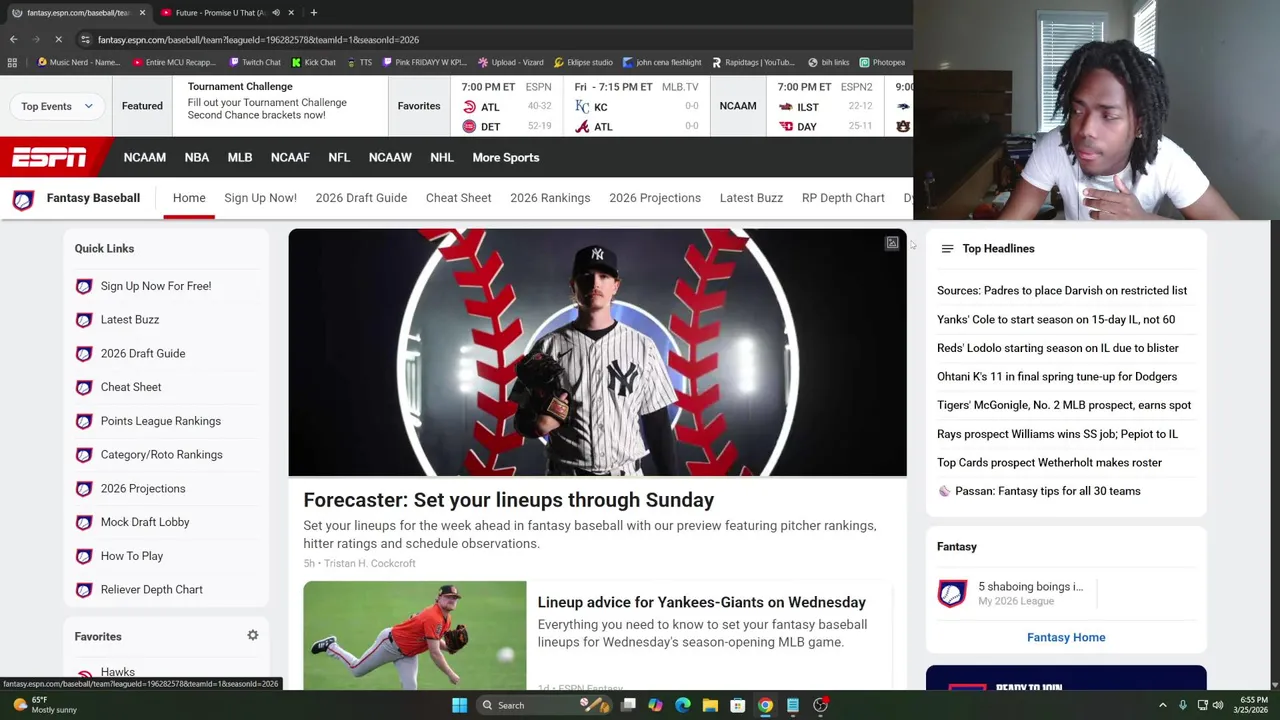Open Microsoft Edge from the taskbar
Image resolution: width=1280 pixels, height=720 pixels.
[x=682, y=705]
